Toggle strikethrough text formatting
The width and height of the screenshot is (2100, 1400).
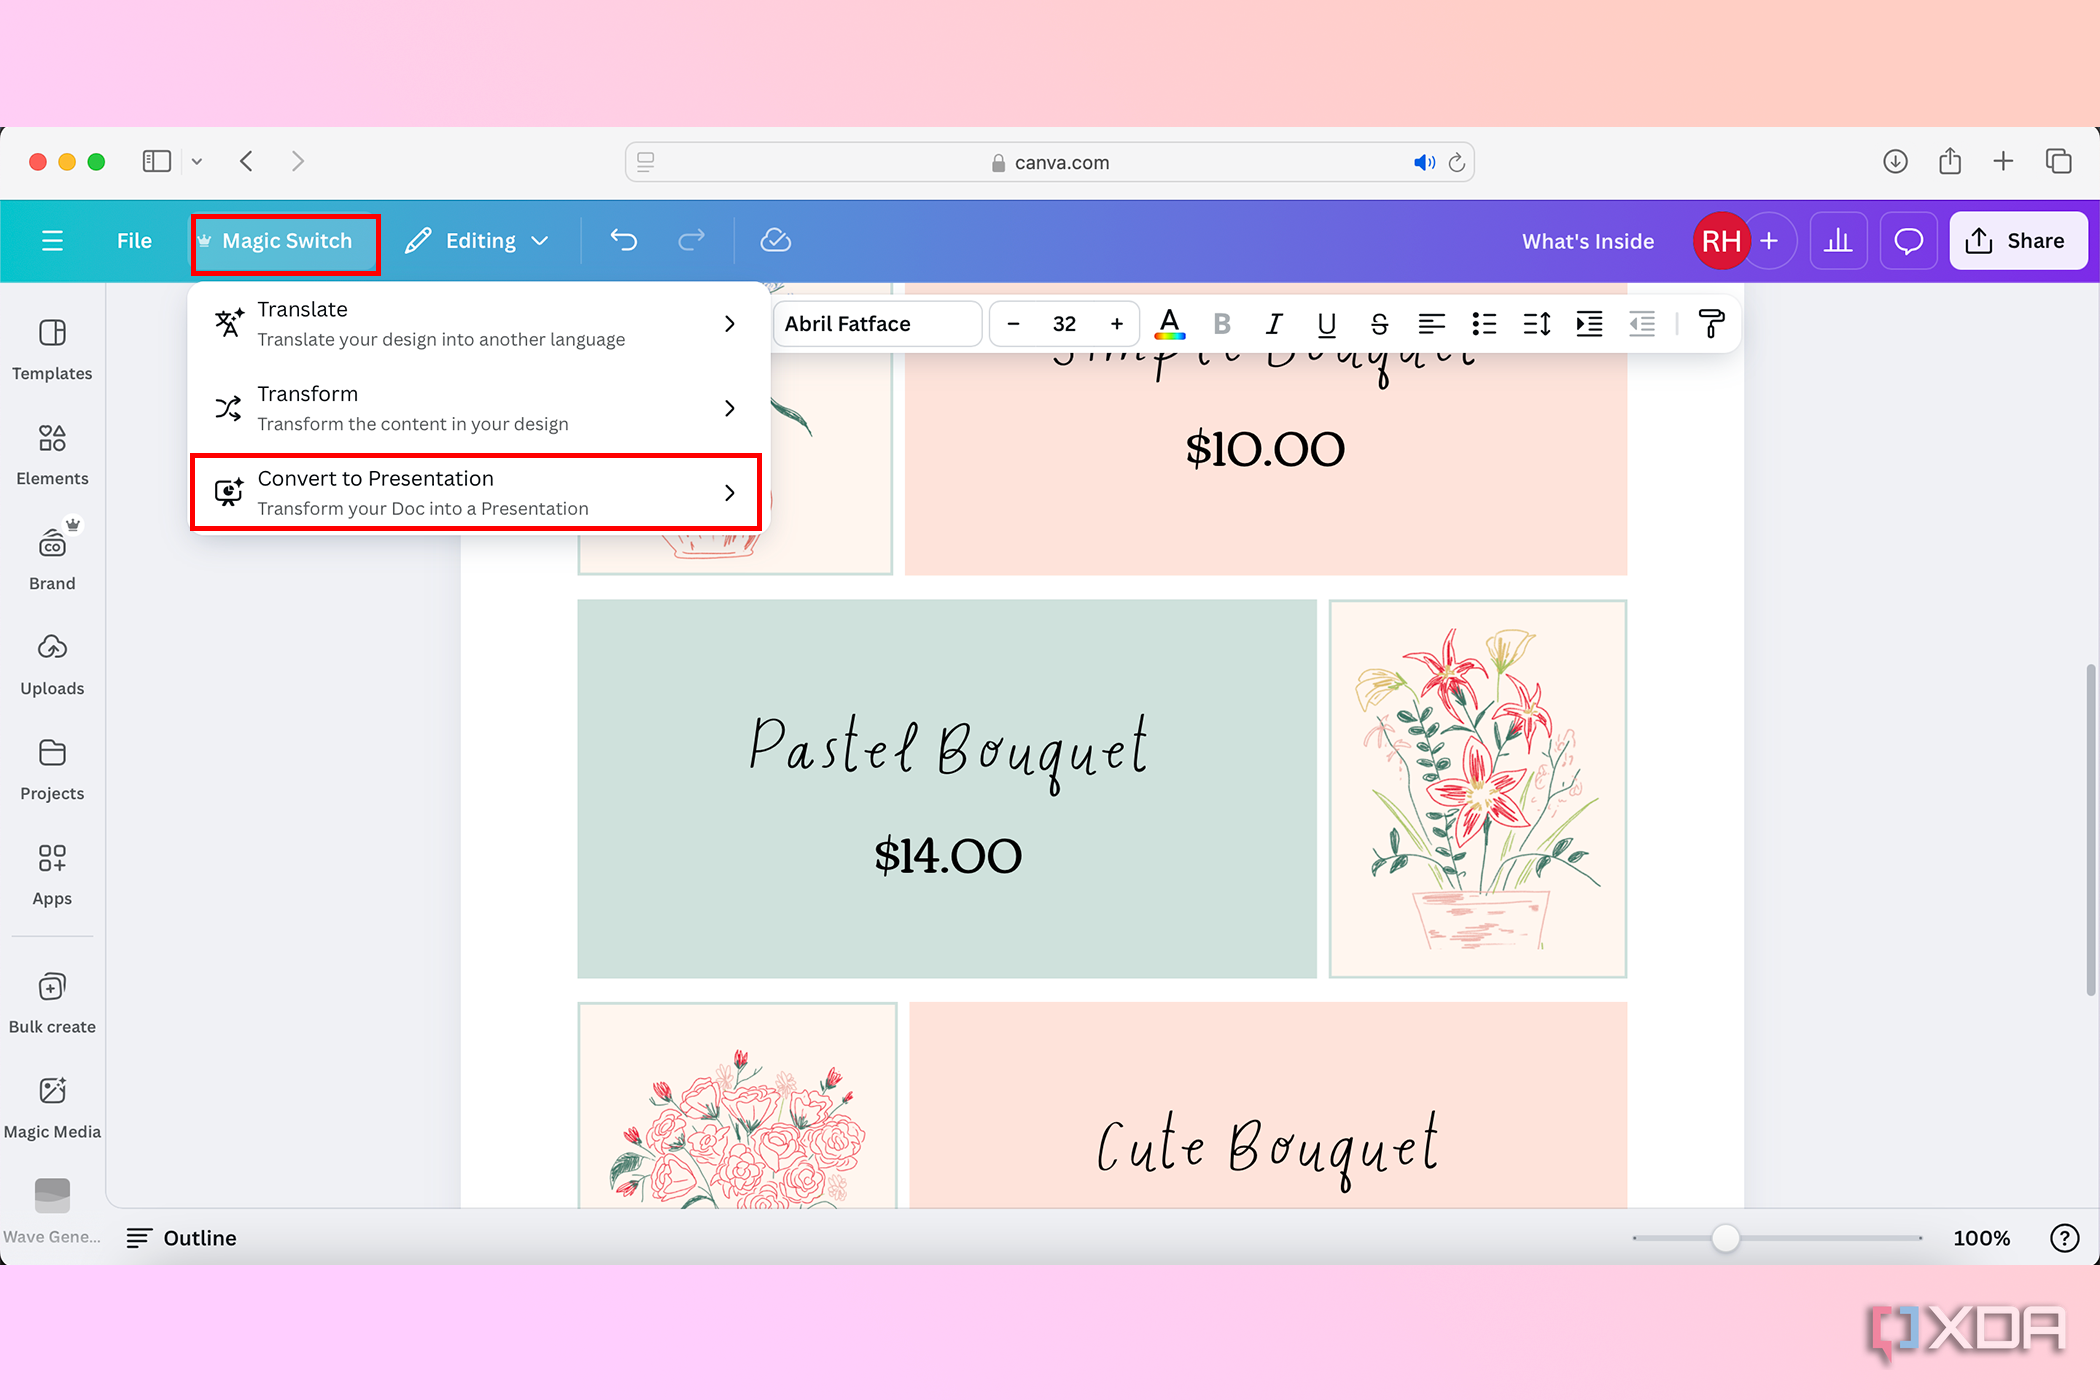(x=1379, y=323)
